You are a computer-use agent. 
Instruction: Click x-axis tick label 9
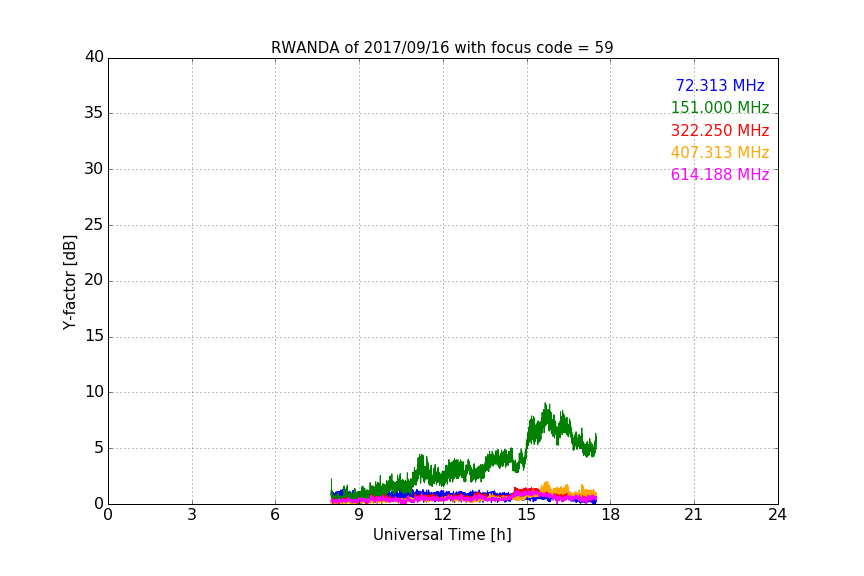click(x=359, y=515)
